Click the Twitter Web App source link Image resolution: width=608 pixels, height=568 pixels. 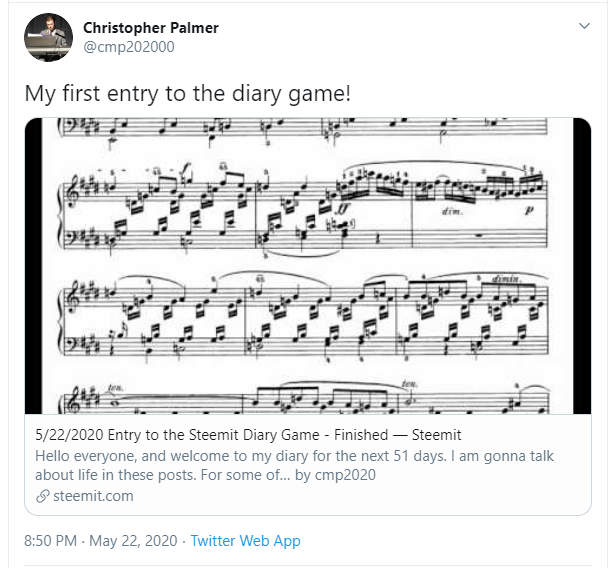[x=245, y=540]
